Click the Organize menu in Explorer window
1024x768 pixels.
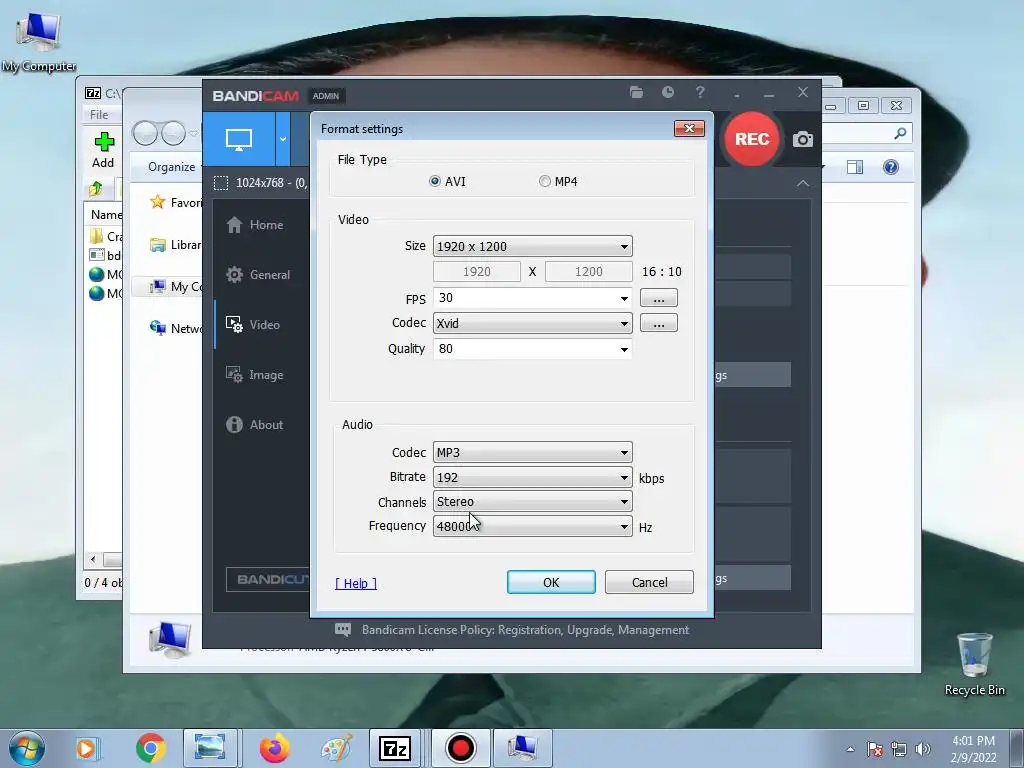171,167
